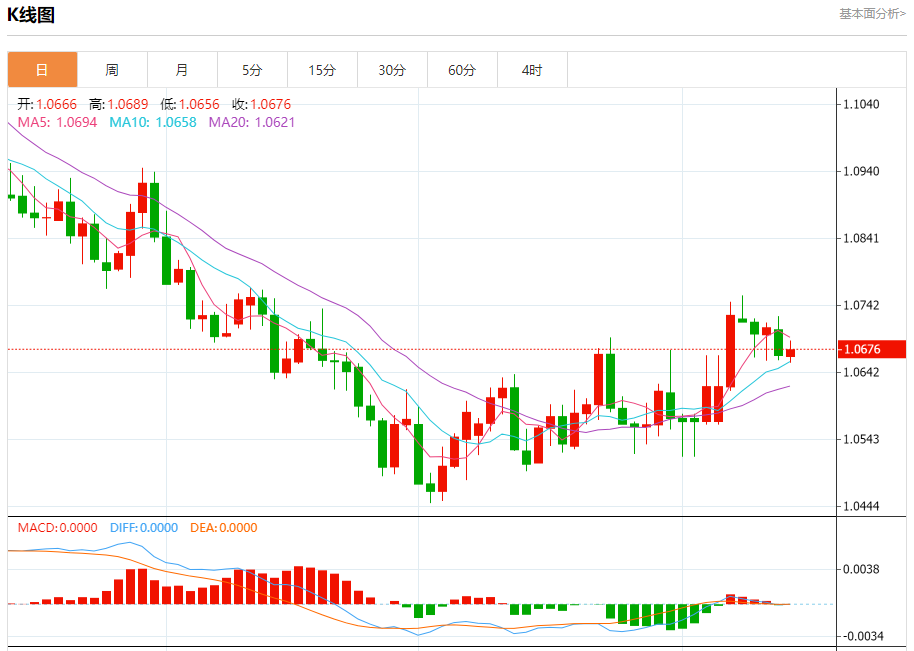This screenshot has width=914, height=651.
Task: Open the 60分 interval tab
Action: coord(462,70)
